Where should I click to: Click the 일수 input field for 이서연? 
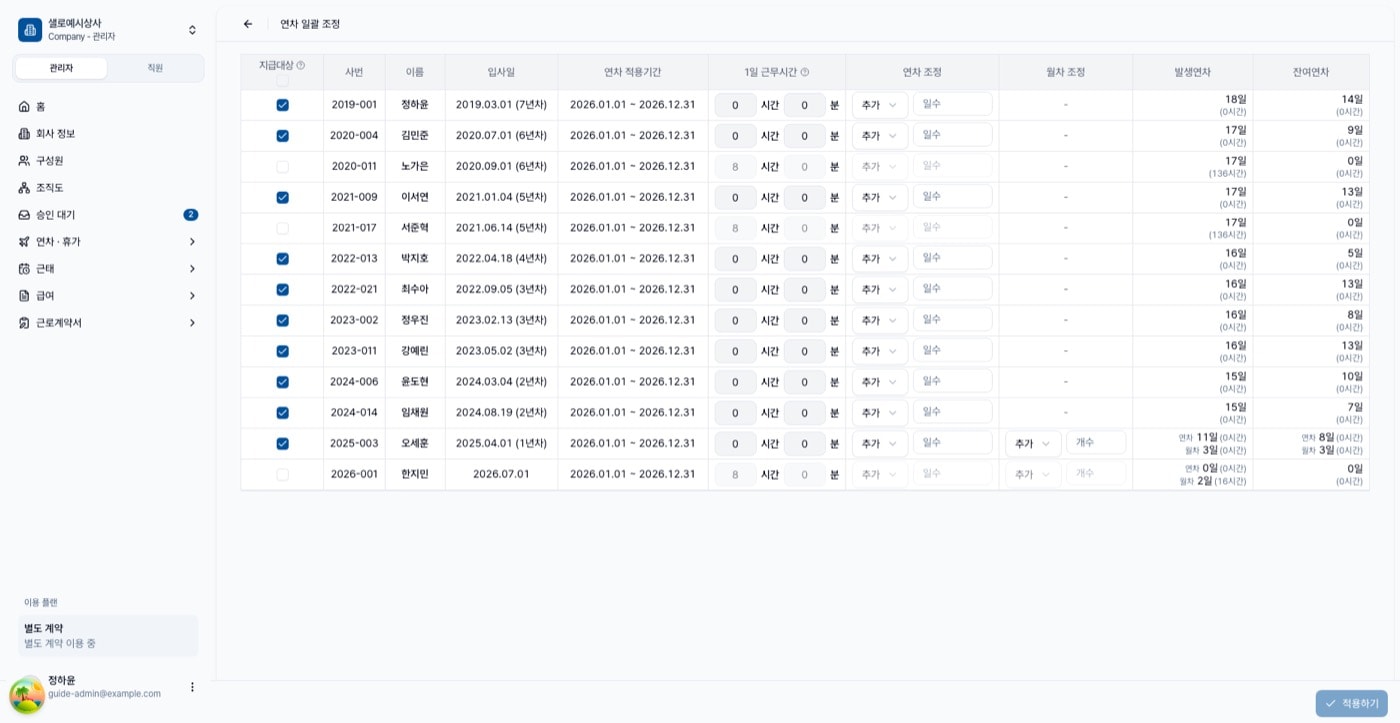(x=953, y=197)
